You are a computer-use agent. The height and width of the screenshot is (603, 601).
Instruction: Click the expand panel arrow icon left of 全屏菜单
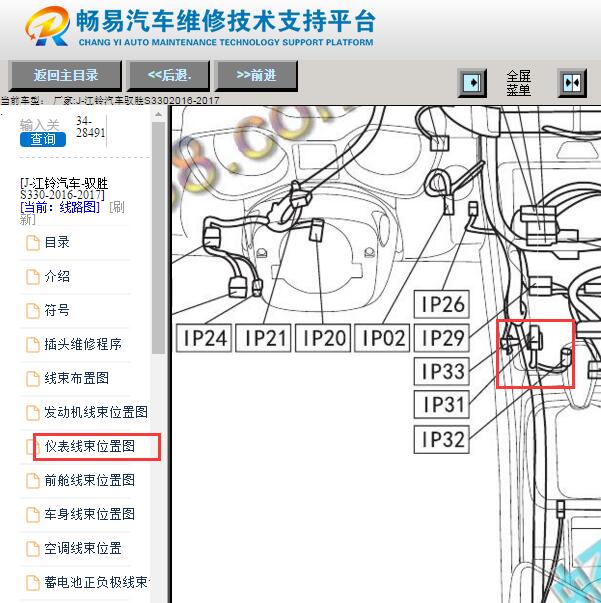coord(472,83)
